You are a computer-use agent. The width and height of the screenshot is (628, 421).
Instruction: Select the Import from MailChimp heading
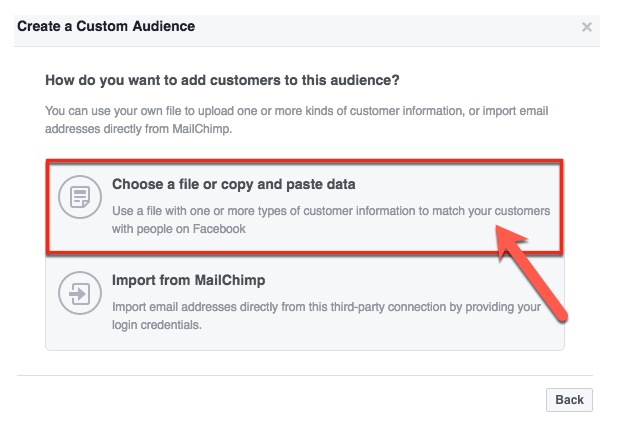pos(189,280)
